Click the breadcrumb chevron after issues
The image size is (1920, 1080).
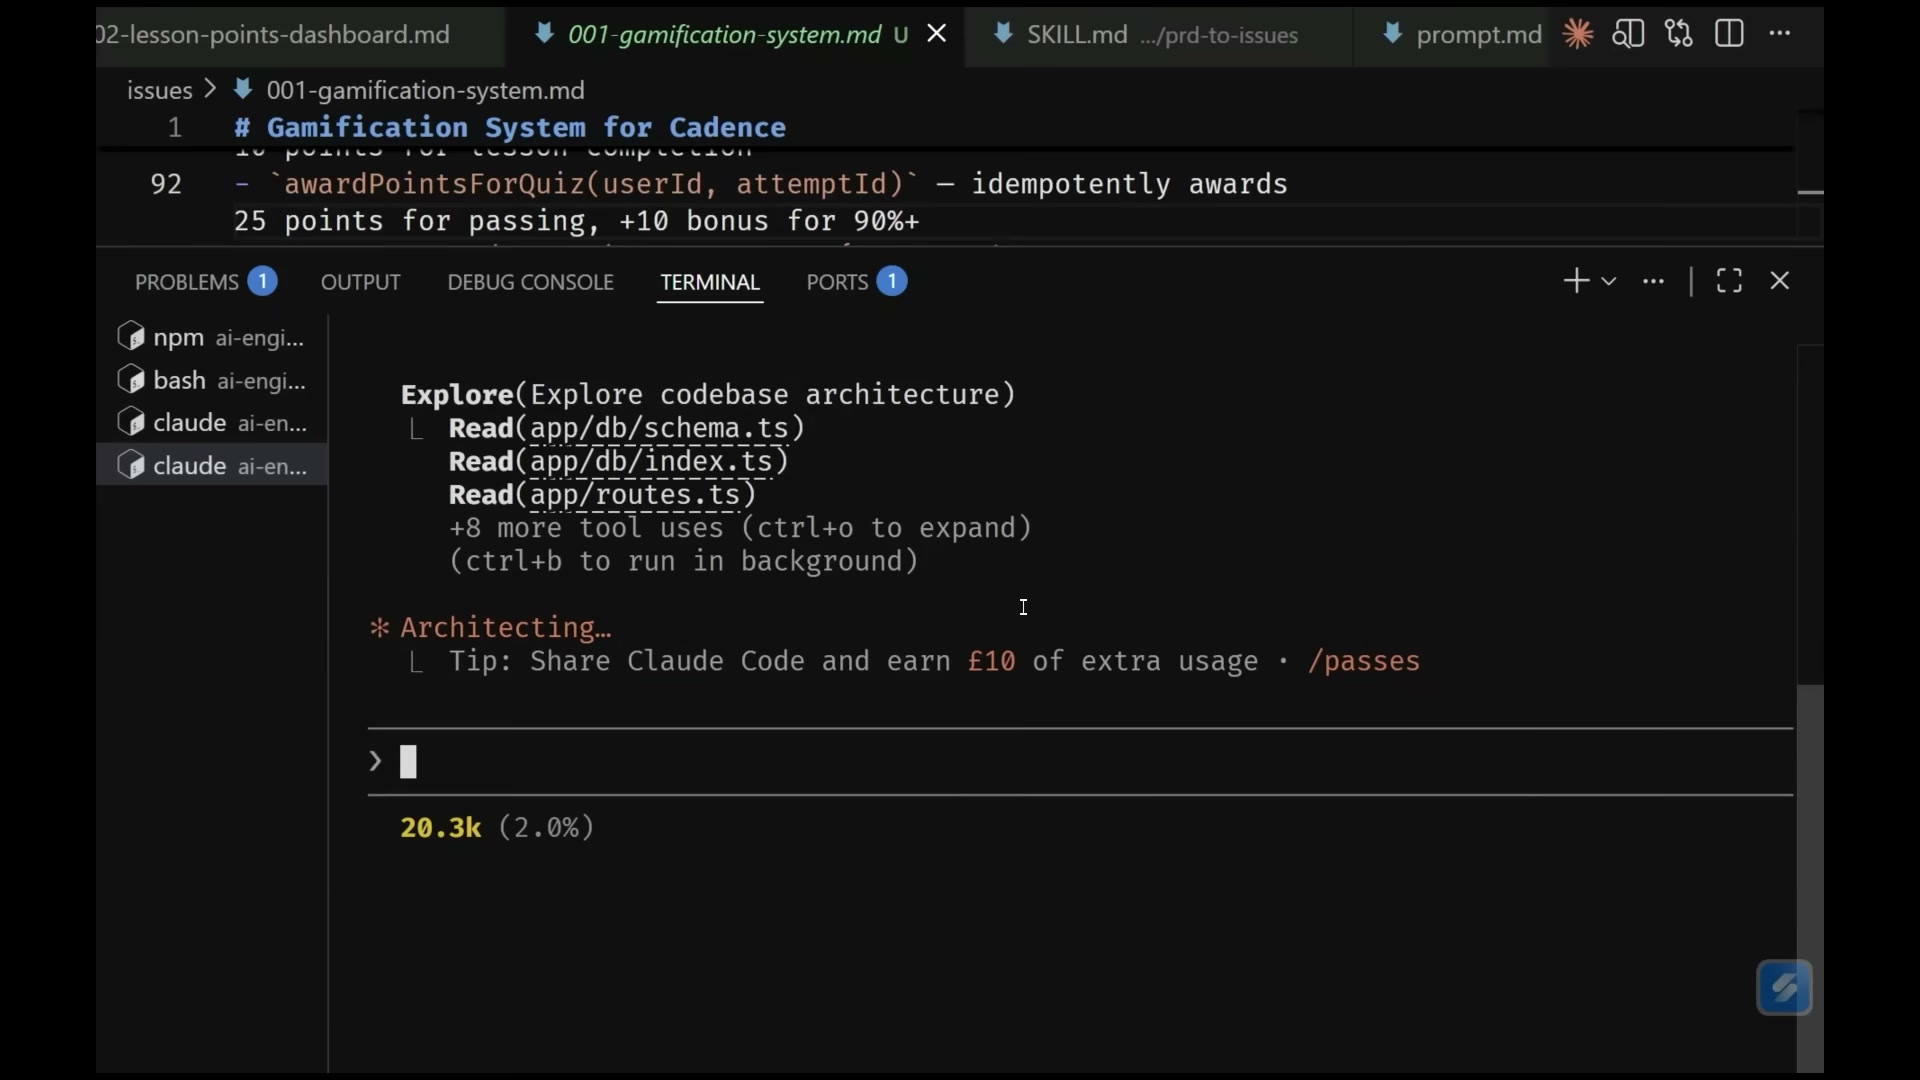click(x=210, y=89)
